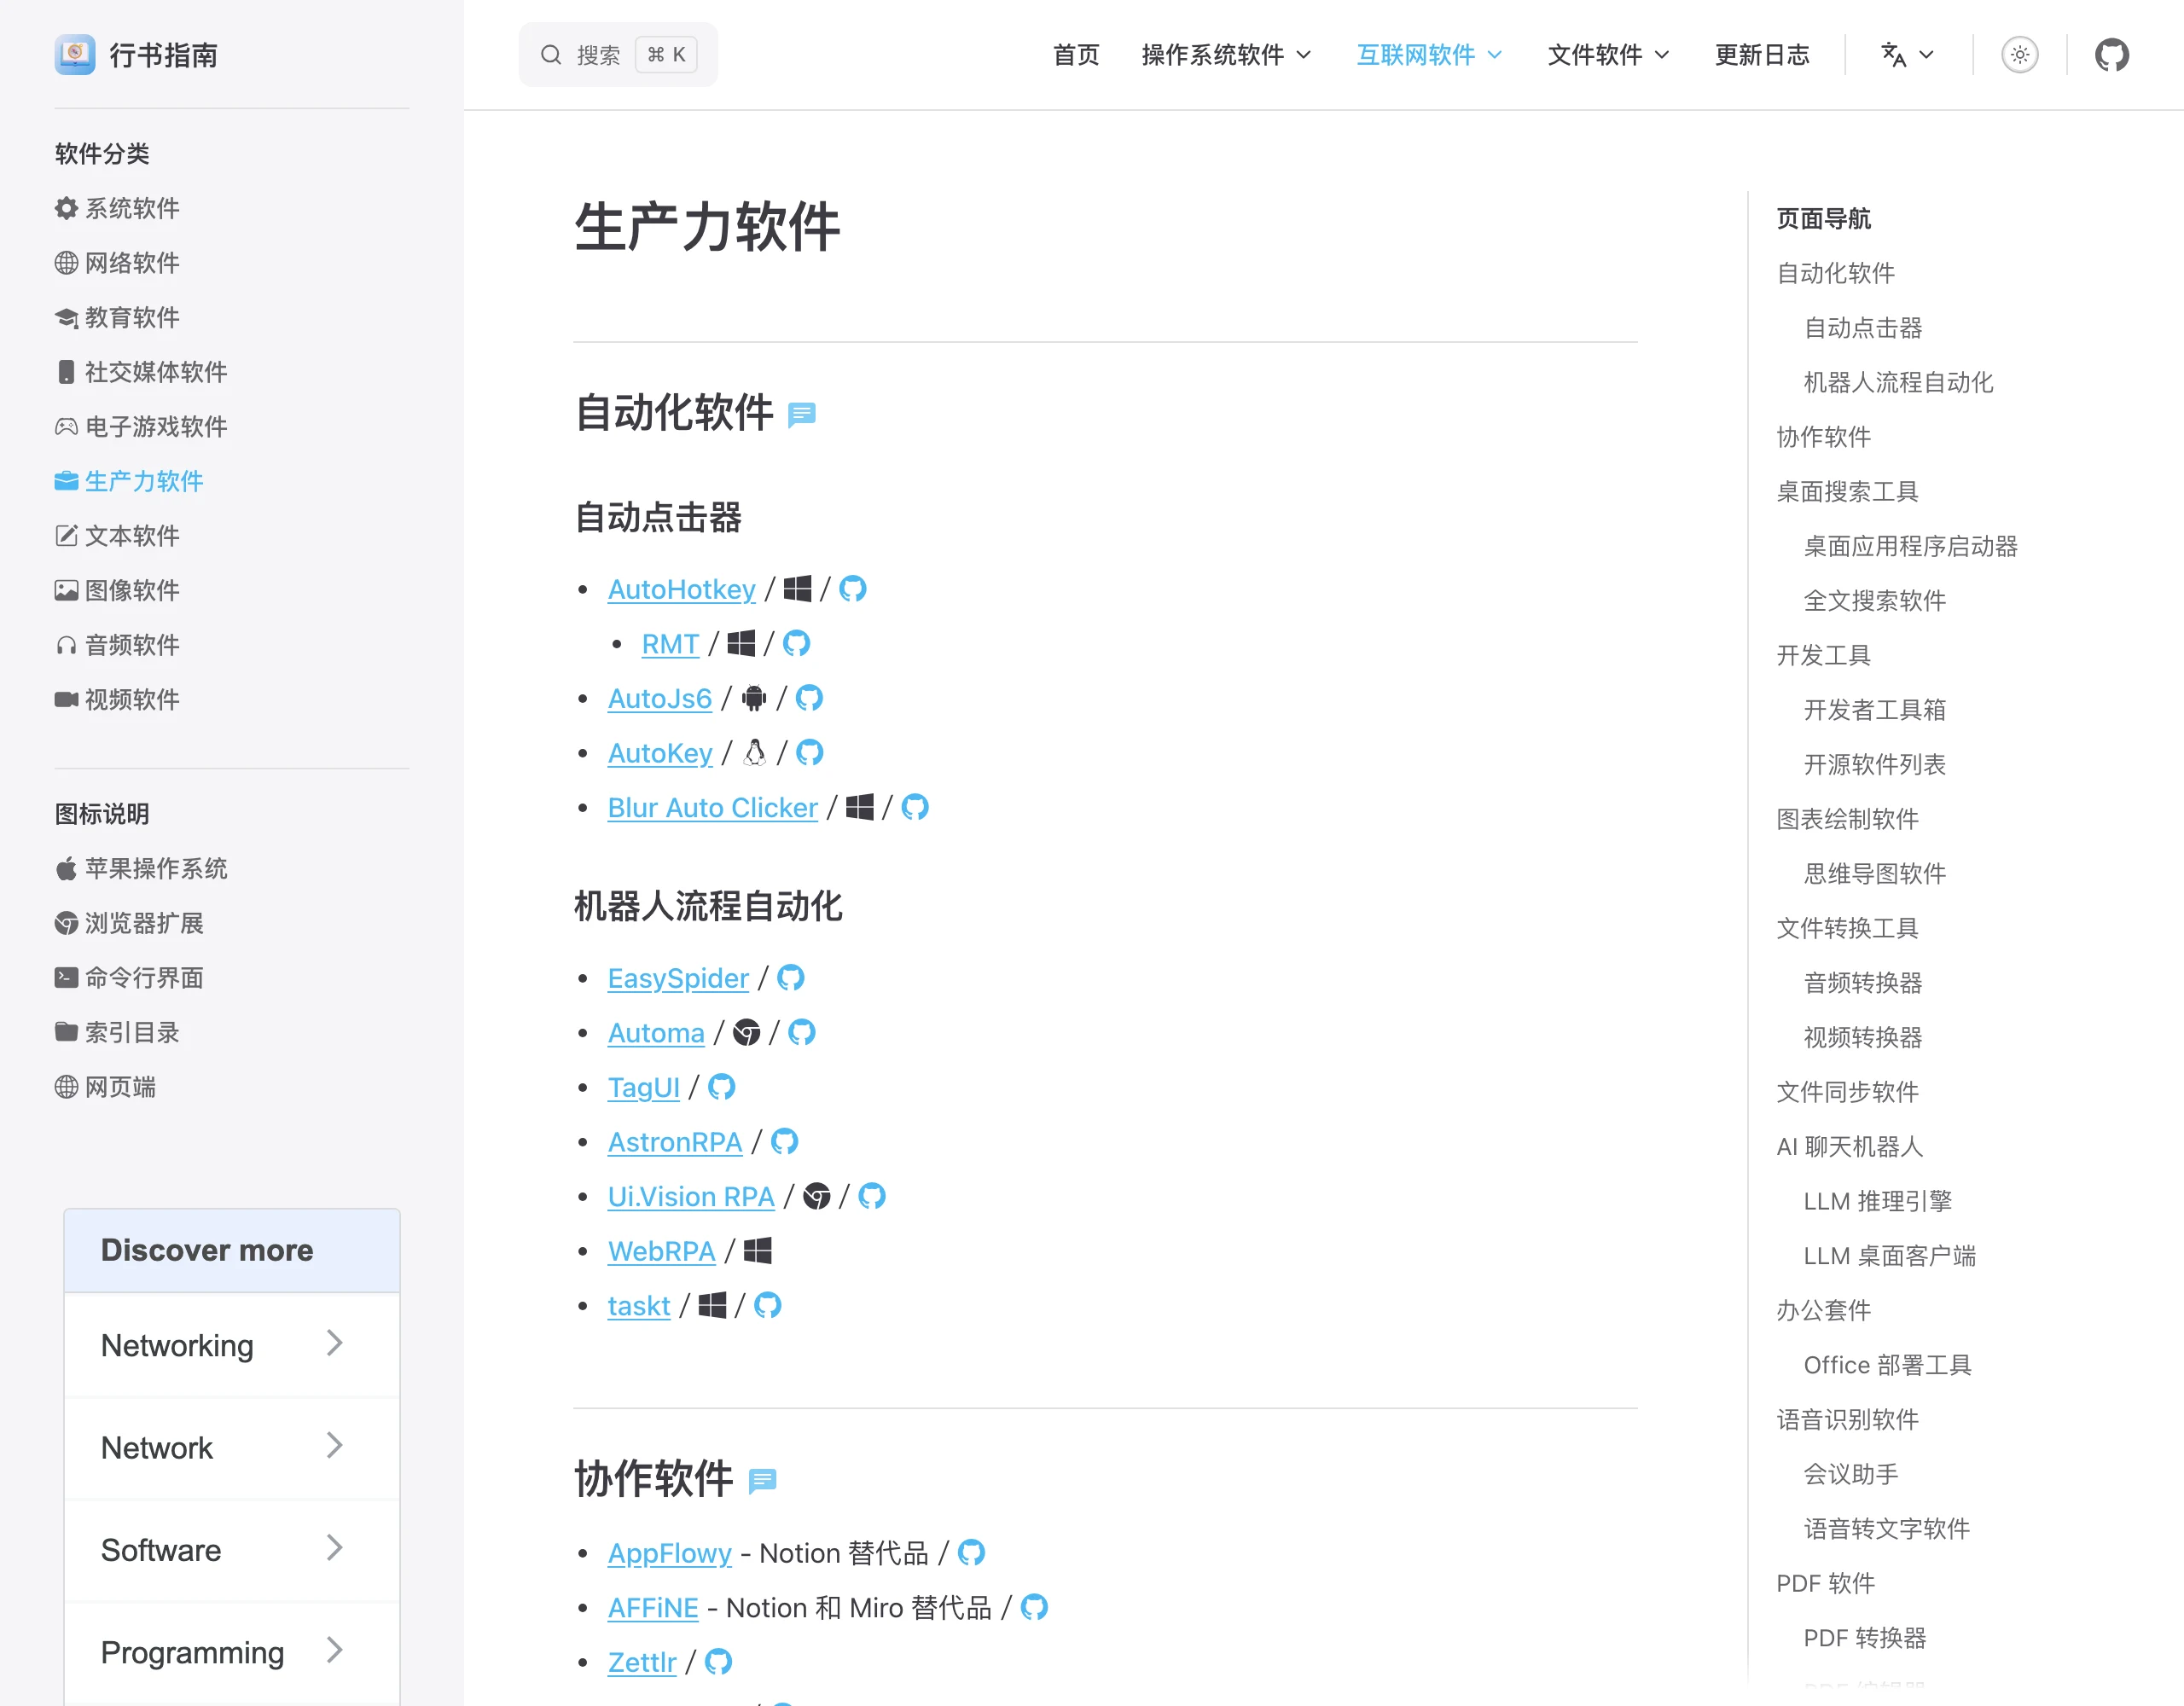The width and height of the screenshot is (2184, 1706).
Task: Open the GitHub repository icon in header
Action: point(2111,55)
